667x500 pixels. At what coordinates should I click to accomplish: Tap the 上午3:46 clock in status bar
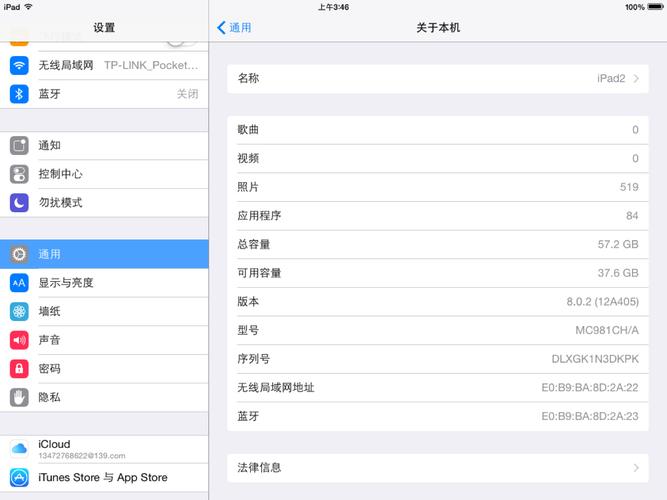point(334,7)
